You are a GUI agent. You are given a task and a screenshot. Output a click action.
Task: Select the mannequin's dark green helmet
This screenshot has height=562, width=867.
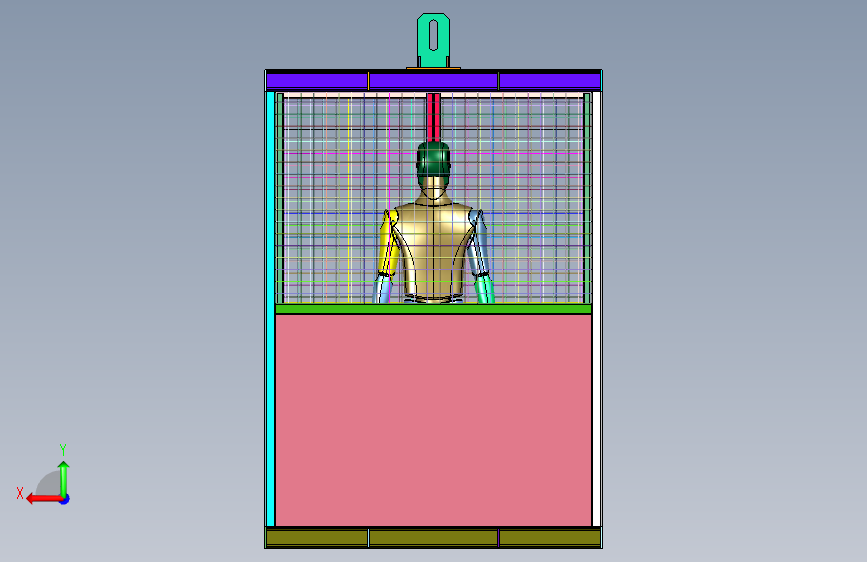pos(434,159)
